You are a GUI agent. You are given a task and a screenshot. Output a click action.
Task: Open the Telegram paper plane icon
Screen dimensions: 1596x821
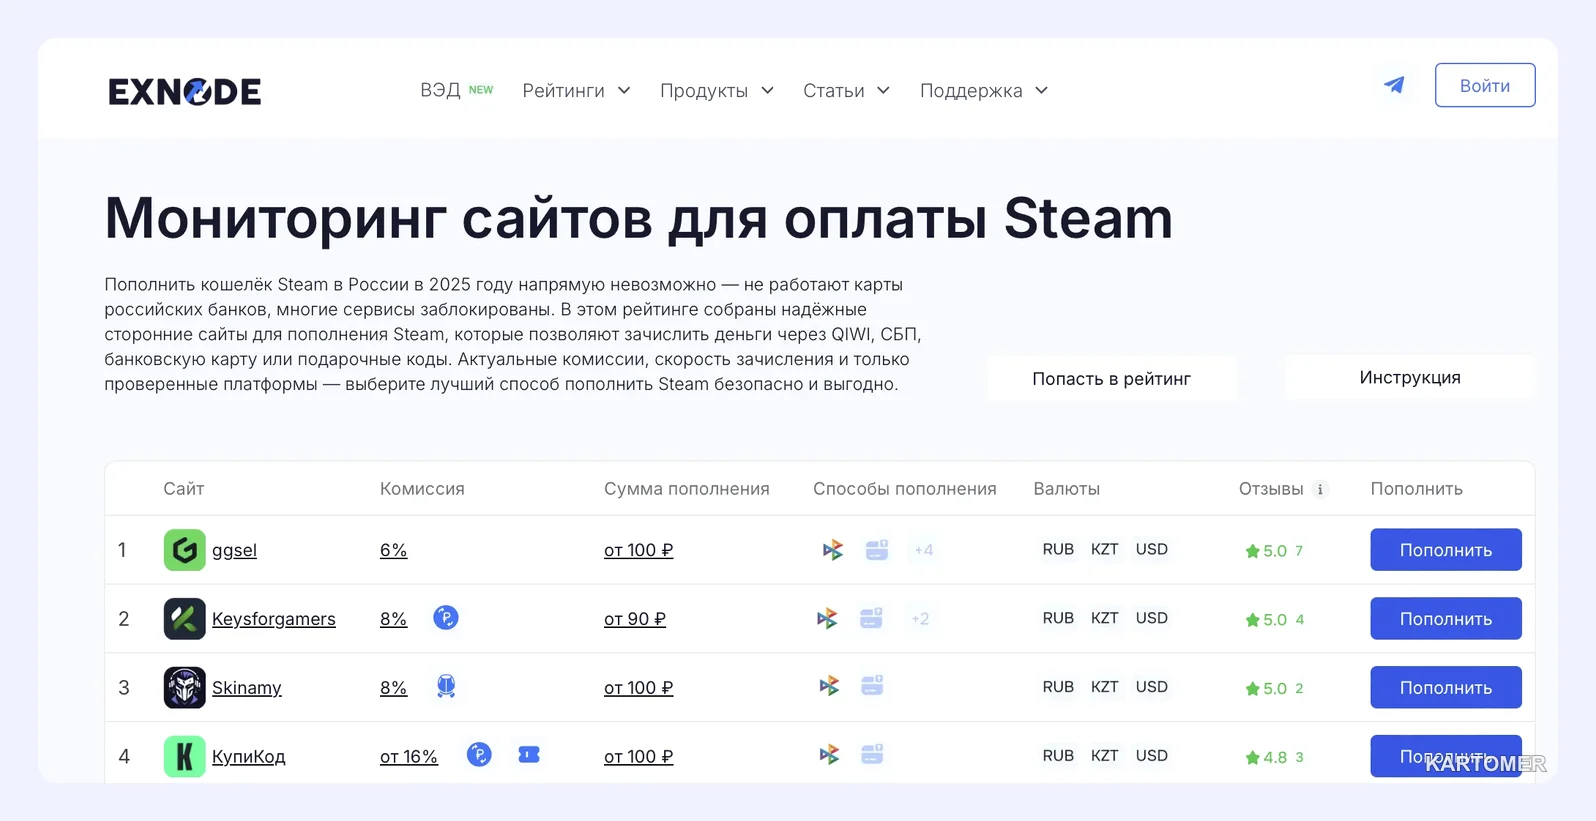pos(1394,85)
